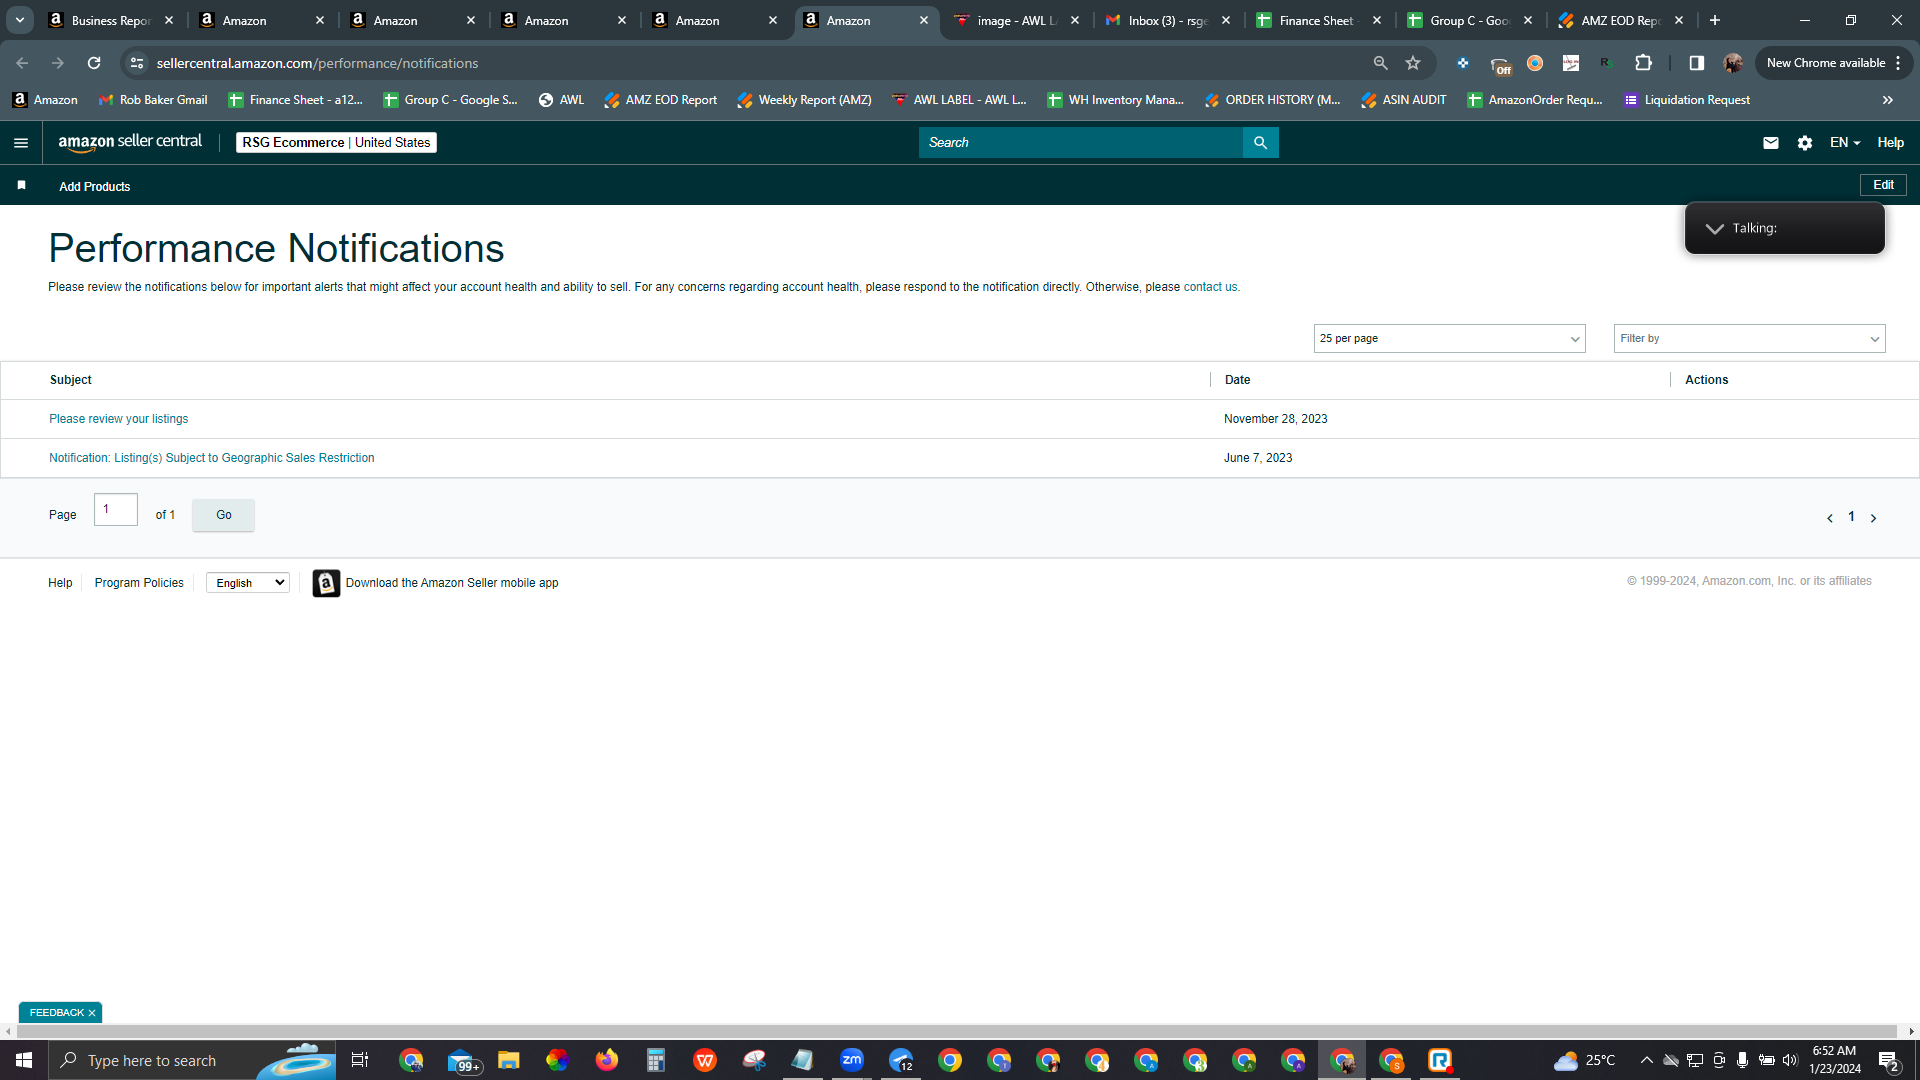The height and width of the screenshot is (1080, 1920).
Task: Click the Help link in the footer
Action: 60,583
